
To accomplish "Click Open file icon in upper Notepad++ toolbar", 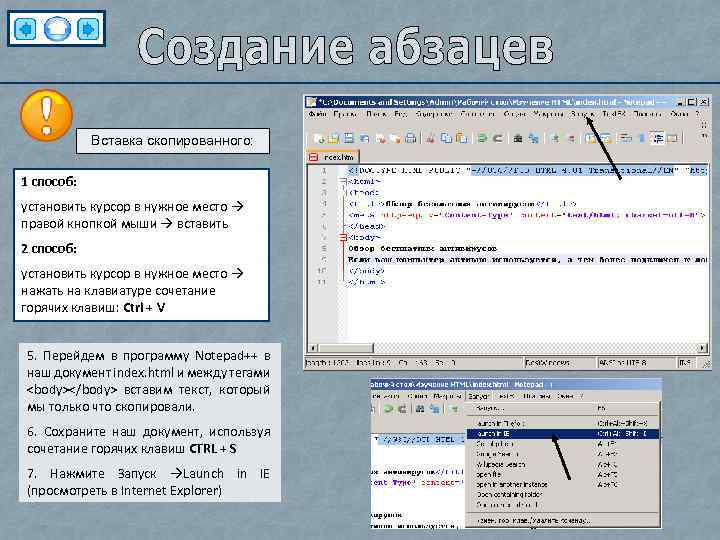I will coord(334,138).
